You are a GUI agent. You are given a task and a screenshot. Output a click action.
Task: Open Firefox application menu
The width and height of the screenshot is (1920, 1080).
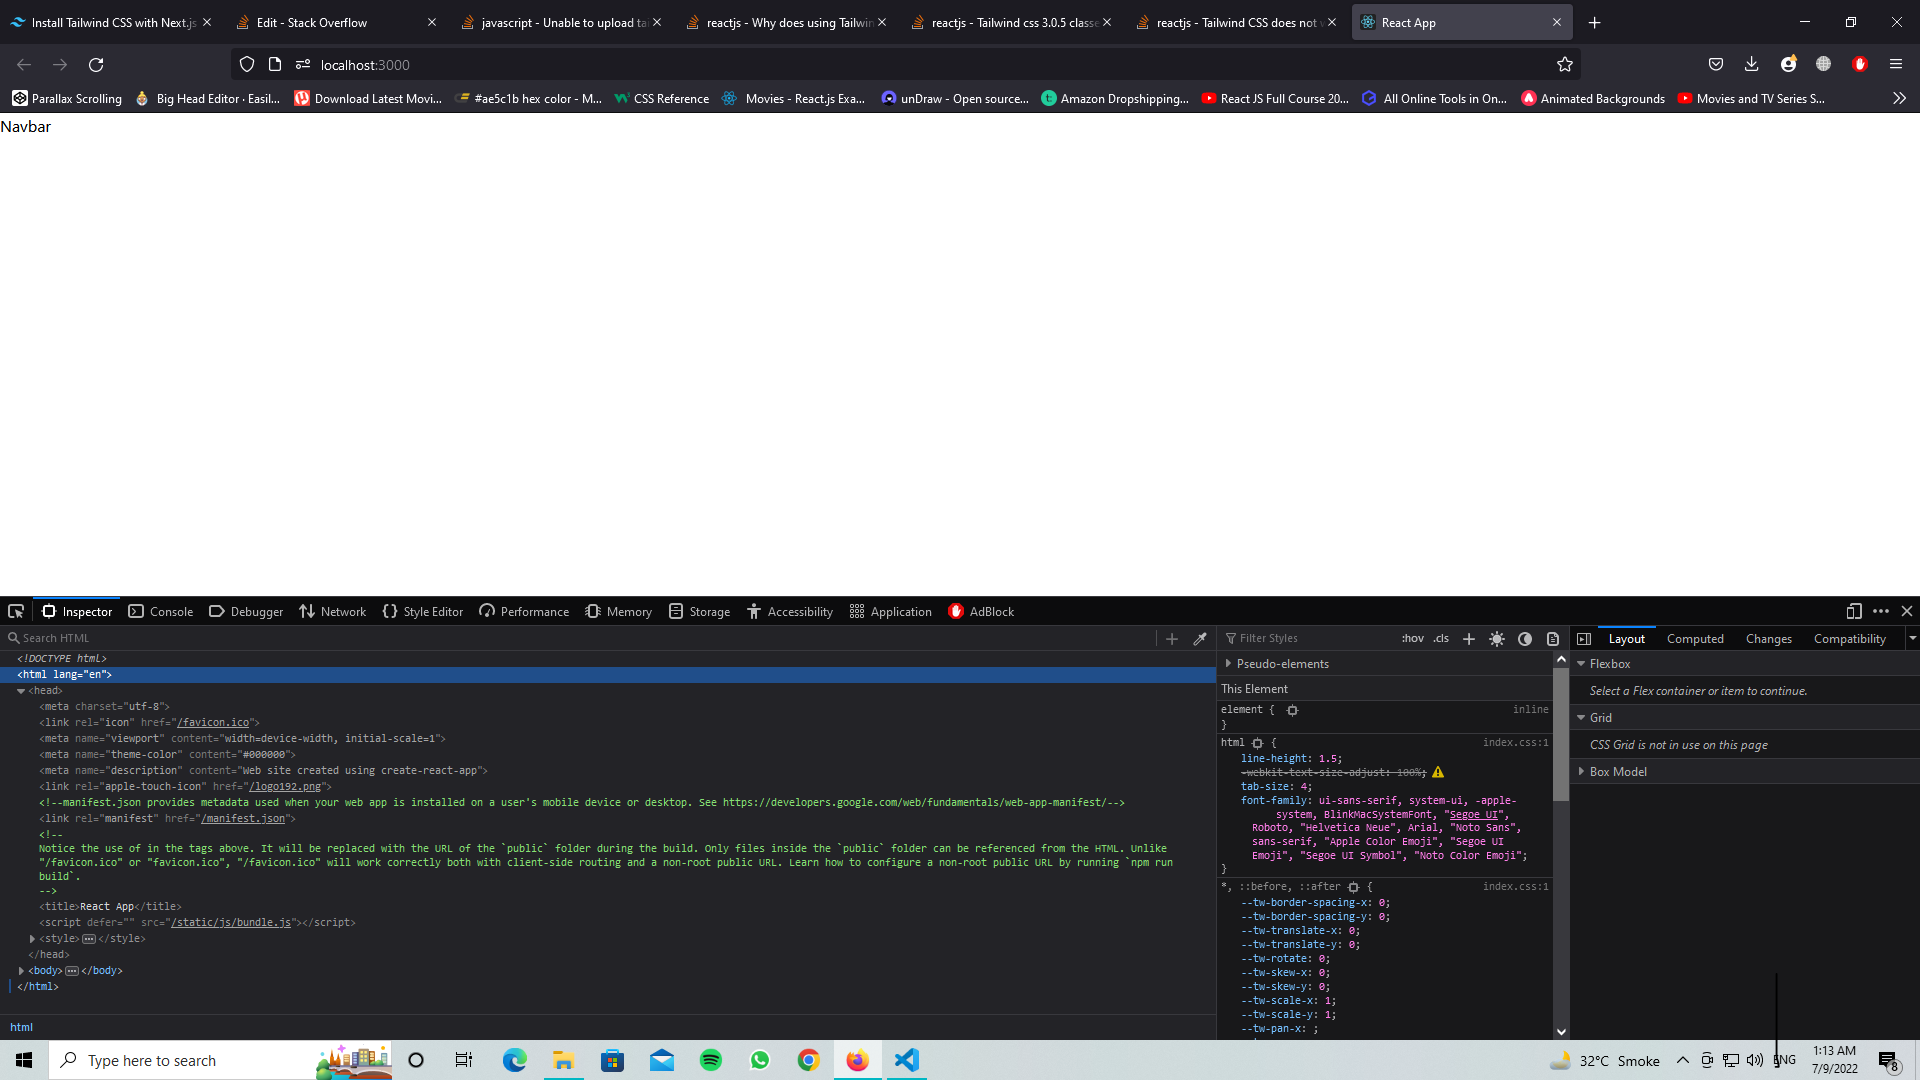click(x=1895, y=64)
